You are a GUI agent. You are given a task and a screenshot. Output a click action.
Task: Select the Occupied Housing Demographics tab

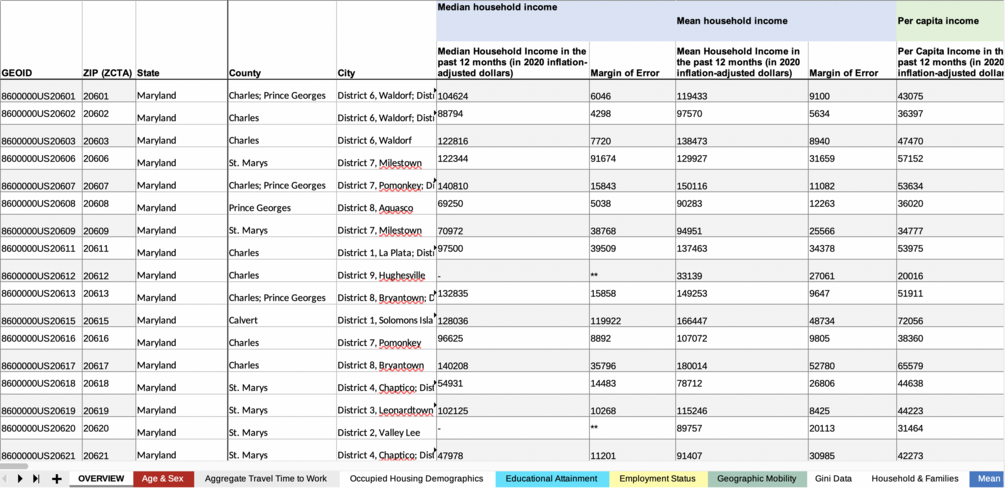(x=417, y=478)
